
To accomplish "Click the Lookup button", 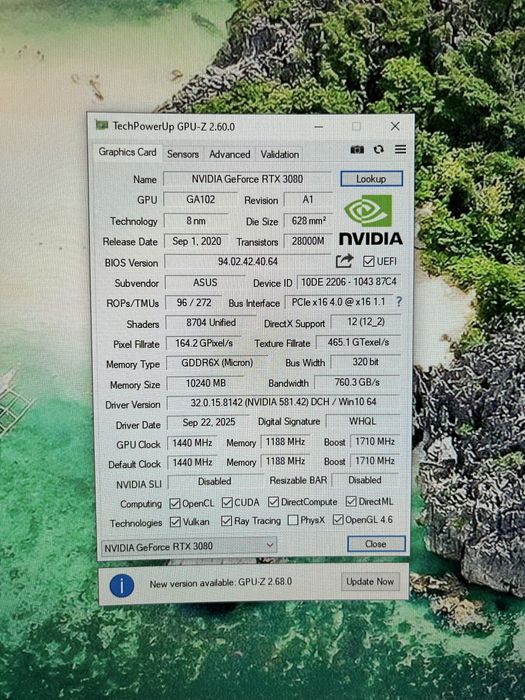I will pyautogui.click(x=371, y=179).
